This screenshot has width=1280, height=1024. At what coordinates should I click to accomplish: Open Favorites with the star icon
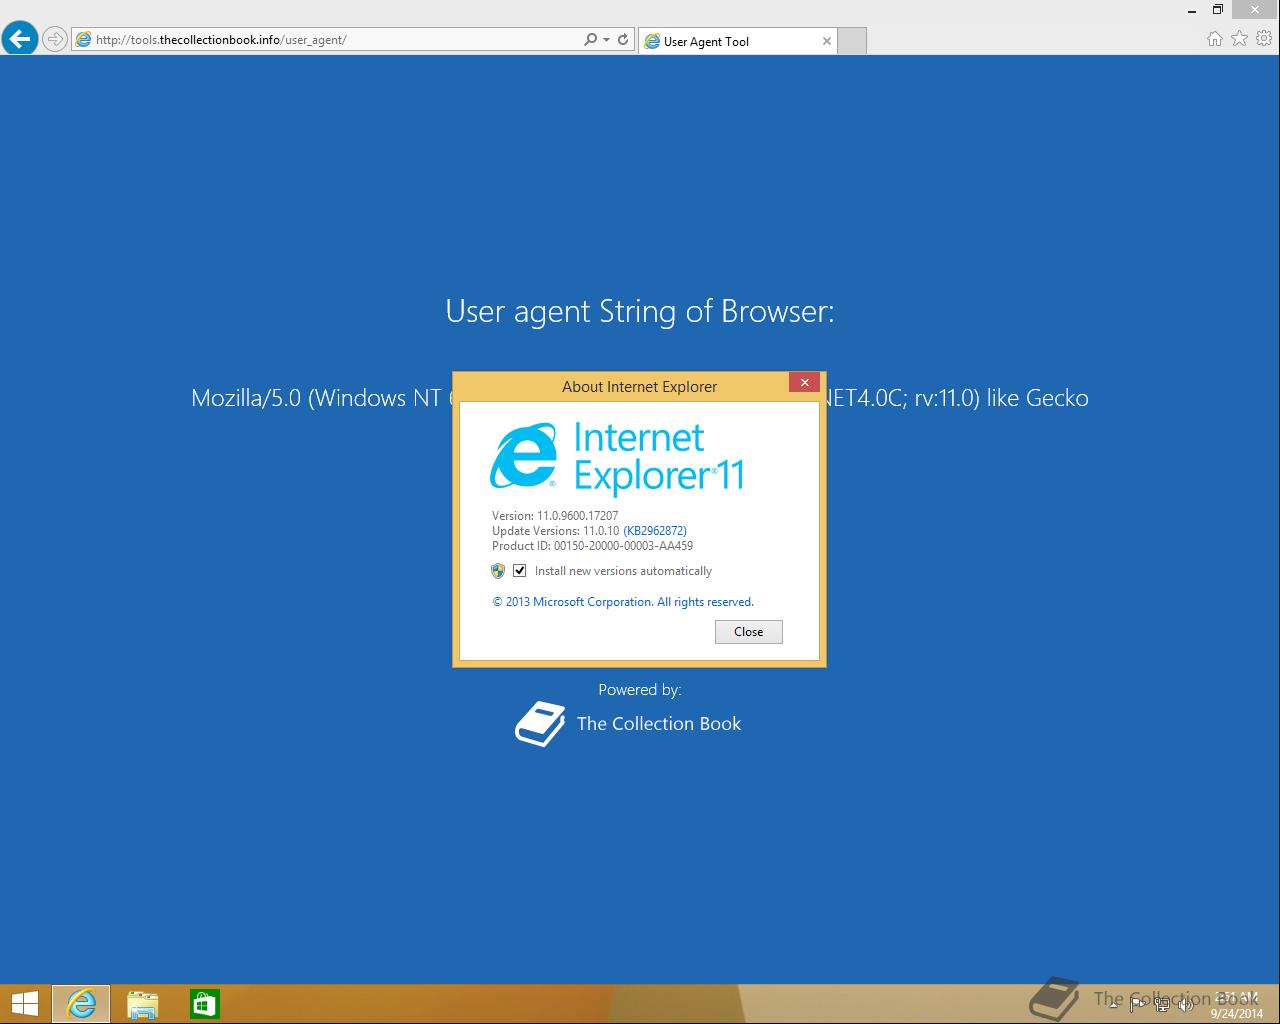pyautogui.click(x=1239, y=39)
